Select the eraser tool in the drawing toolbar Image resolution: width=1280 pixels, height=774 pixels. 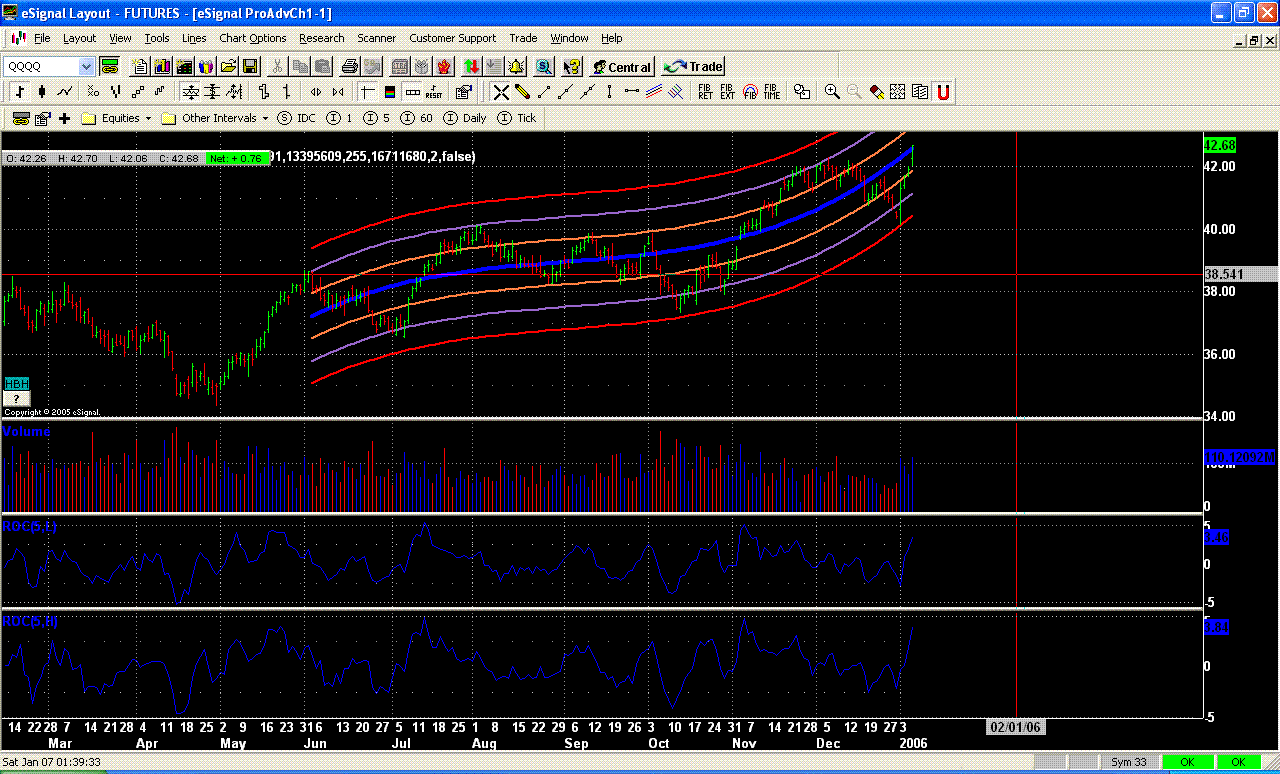coord(876,92)
